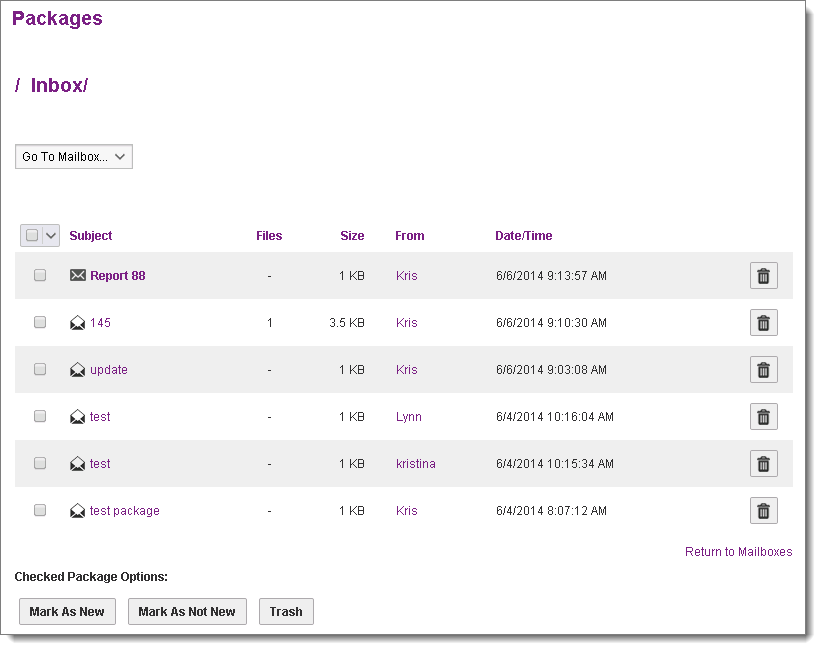Click trash icon for test package row
Screen dimensions: 821x650
763,511
